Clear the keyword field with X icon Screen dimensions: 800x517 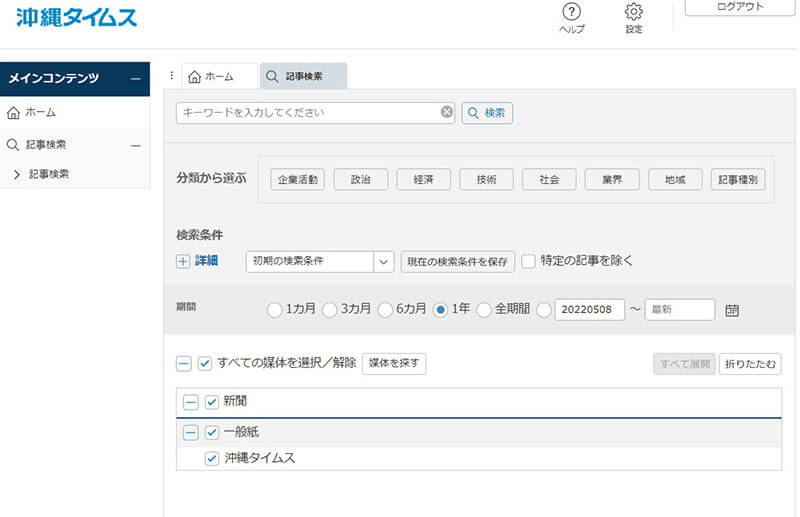(x=447, y=113)
